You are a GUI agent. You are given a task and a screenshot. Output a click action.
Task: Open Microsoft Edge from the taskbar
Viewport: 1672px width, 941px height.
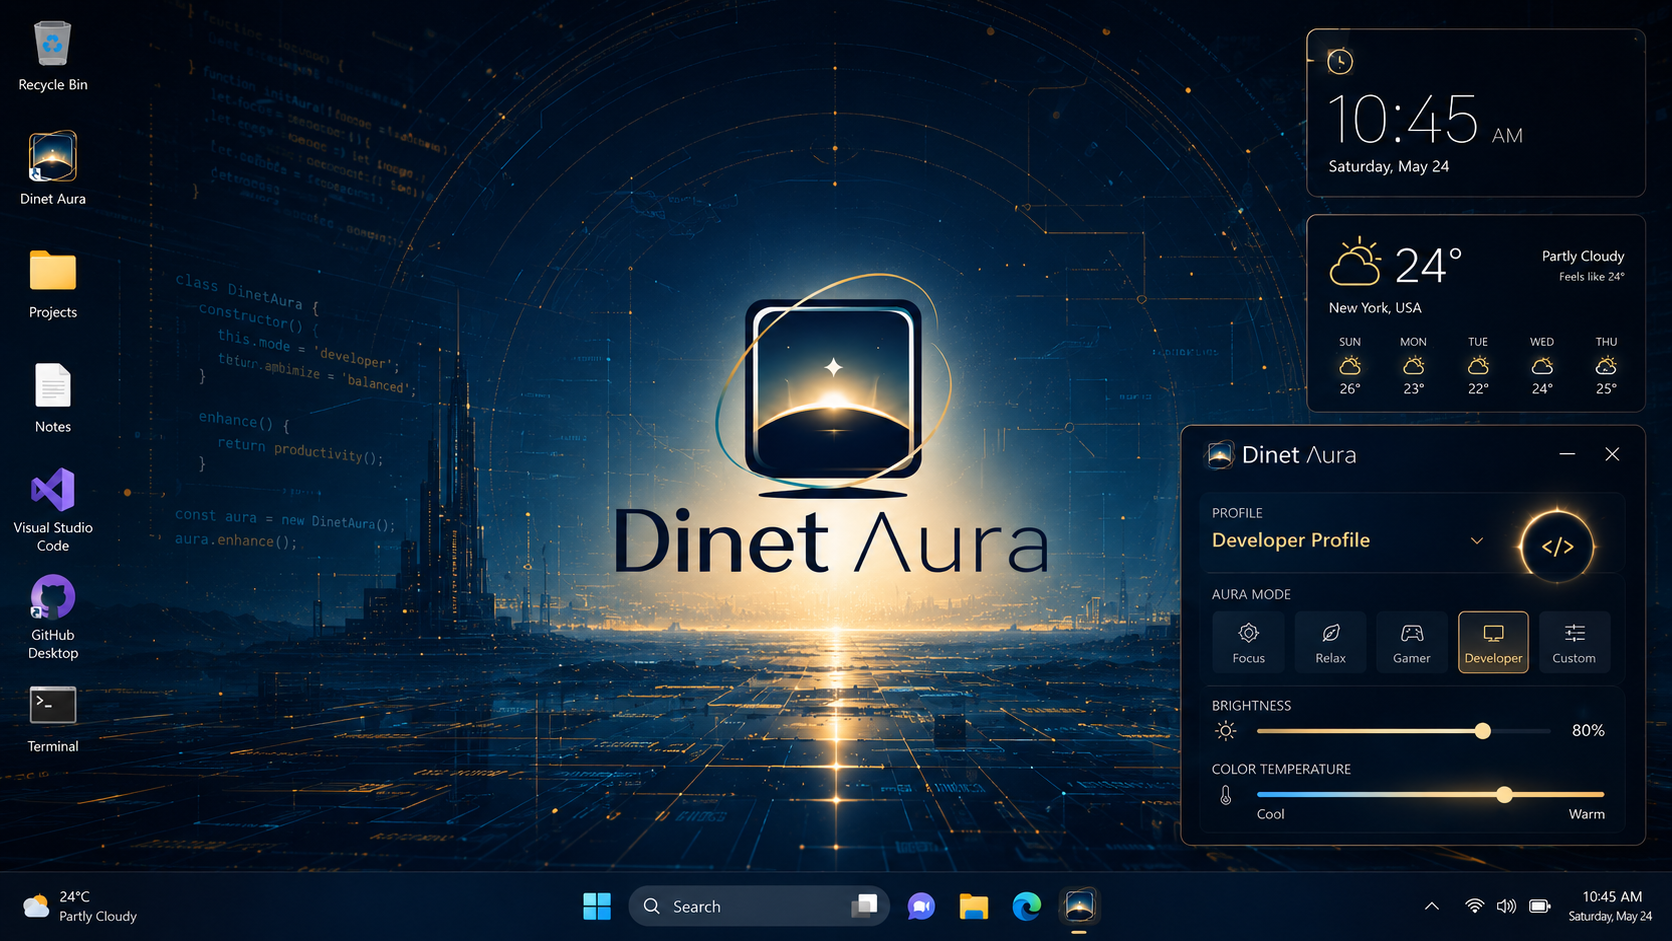1026,906
